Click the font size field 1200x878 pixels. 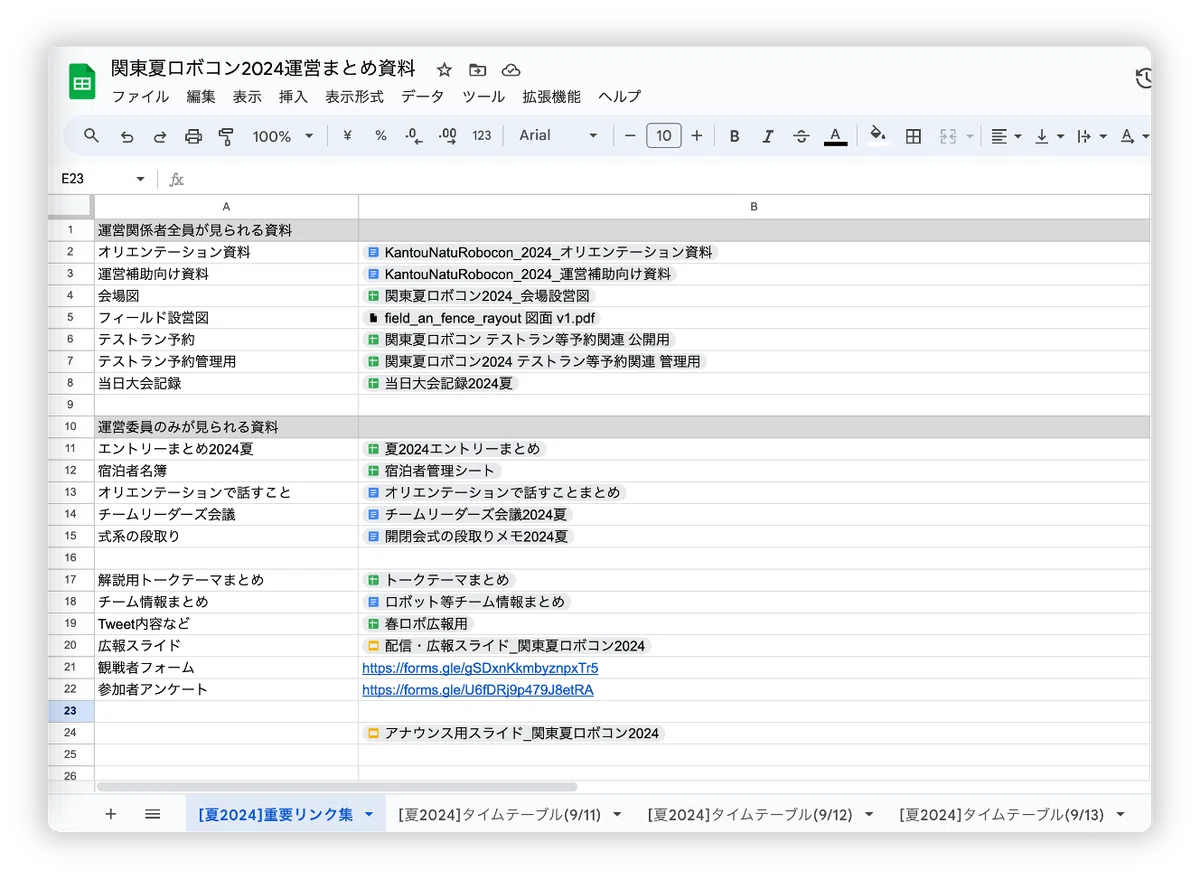tap(664, 136)
